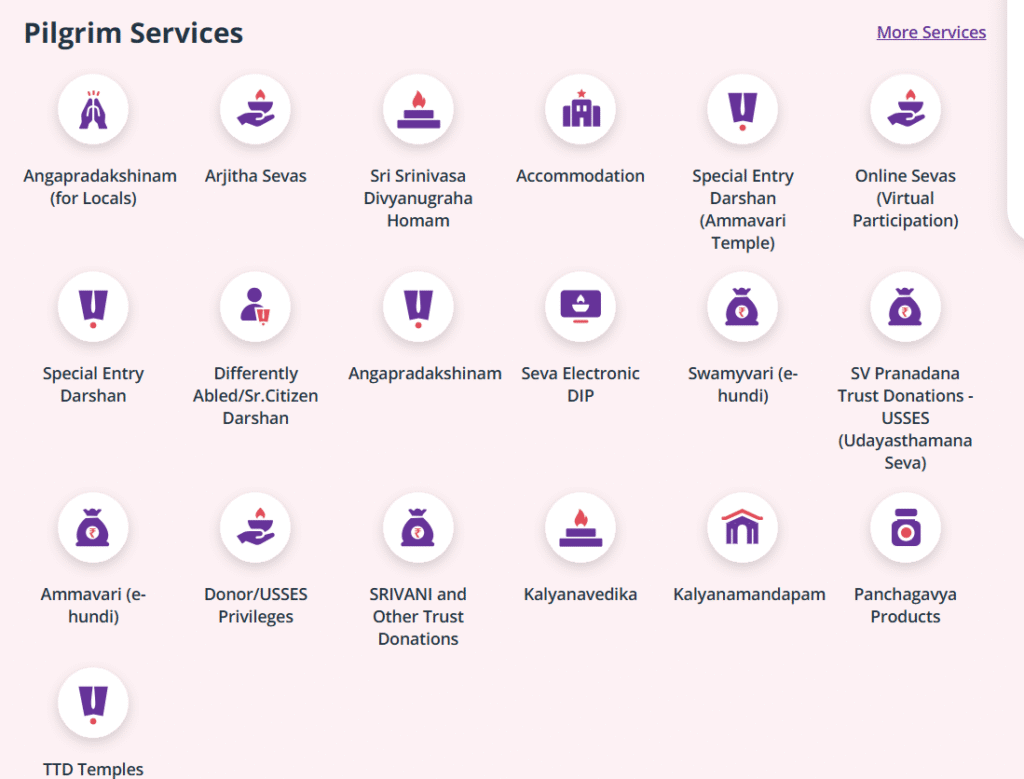Open the 'Accommodation' text label
Screen dimensions: 1024x779
[x=581, y=176]
